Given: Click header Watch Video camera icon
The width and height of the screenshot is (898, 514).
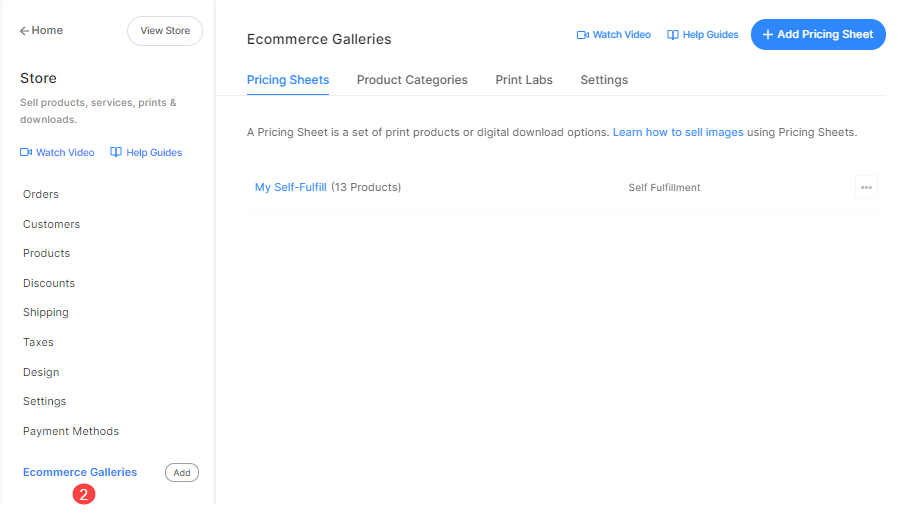Looking at the screenshot, I should click(583, 35).
